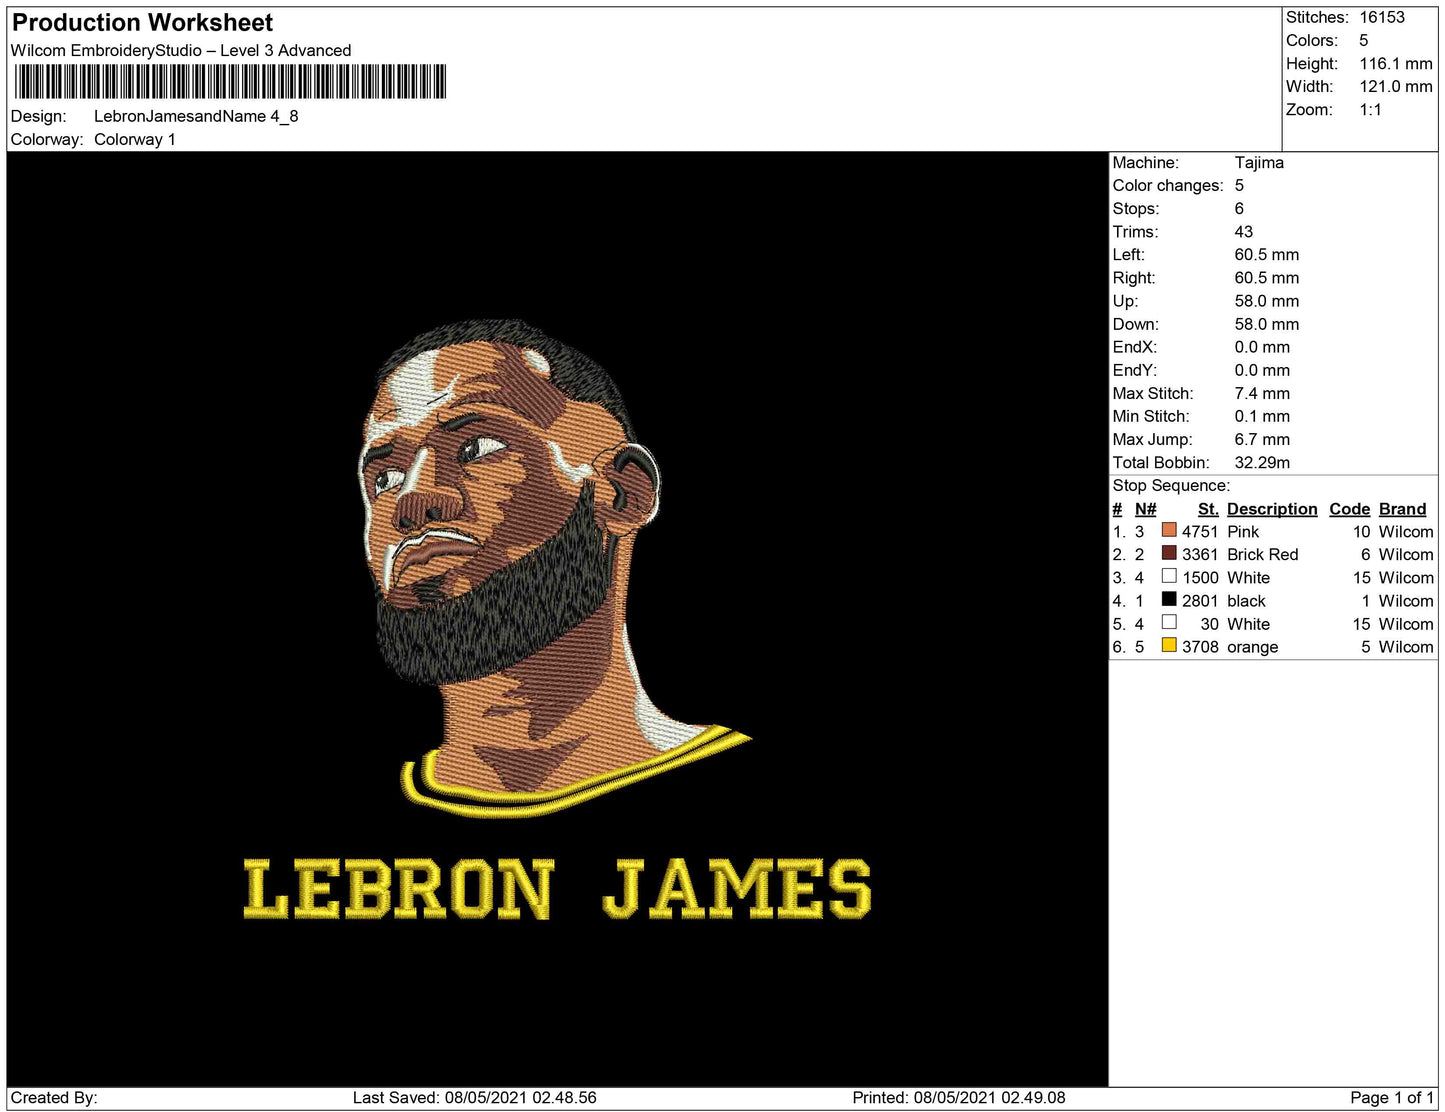Click the Code column header

coord(1349,508)
